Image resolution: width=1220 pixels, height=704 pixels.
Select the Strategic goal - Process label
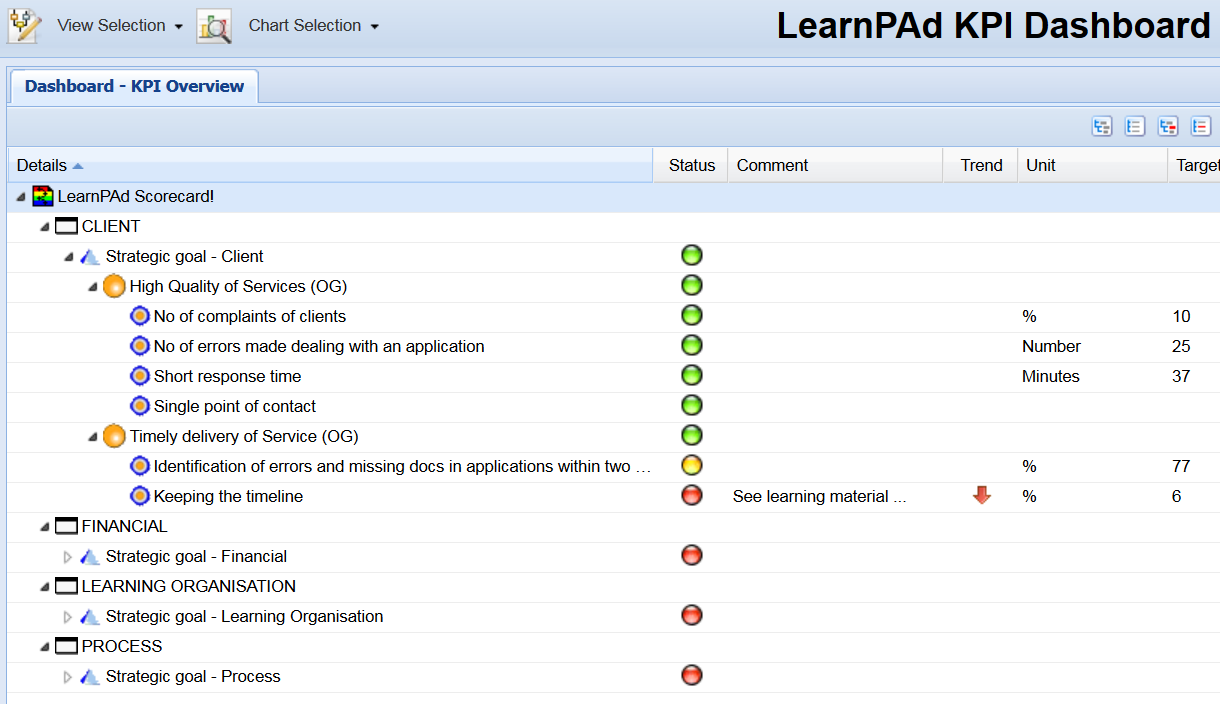pos(193,676)
